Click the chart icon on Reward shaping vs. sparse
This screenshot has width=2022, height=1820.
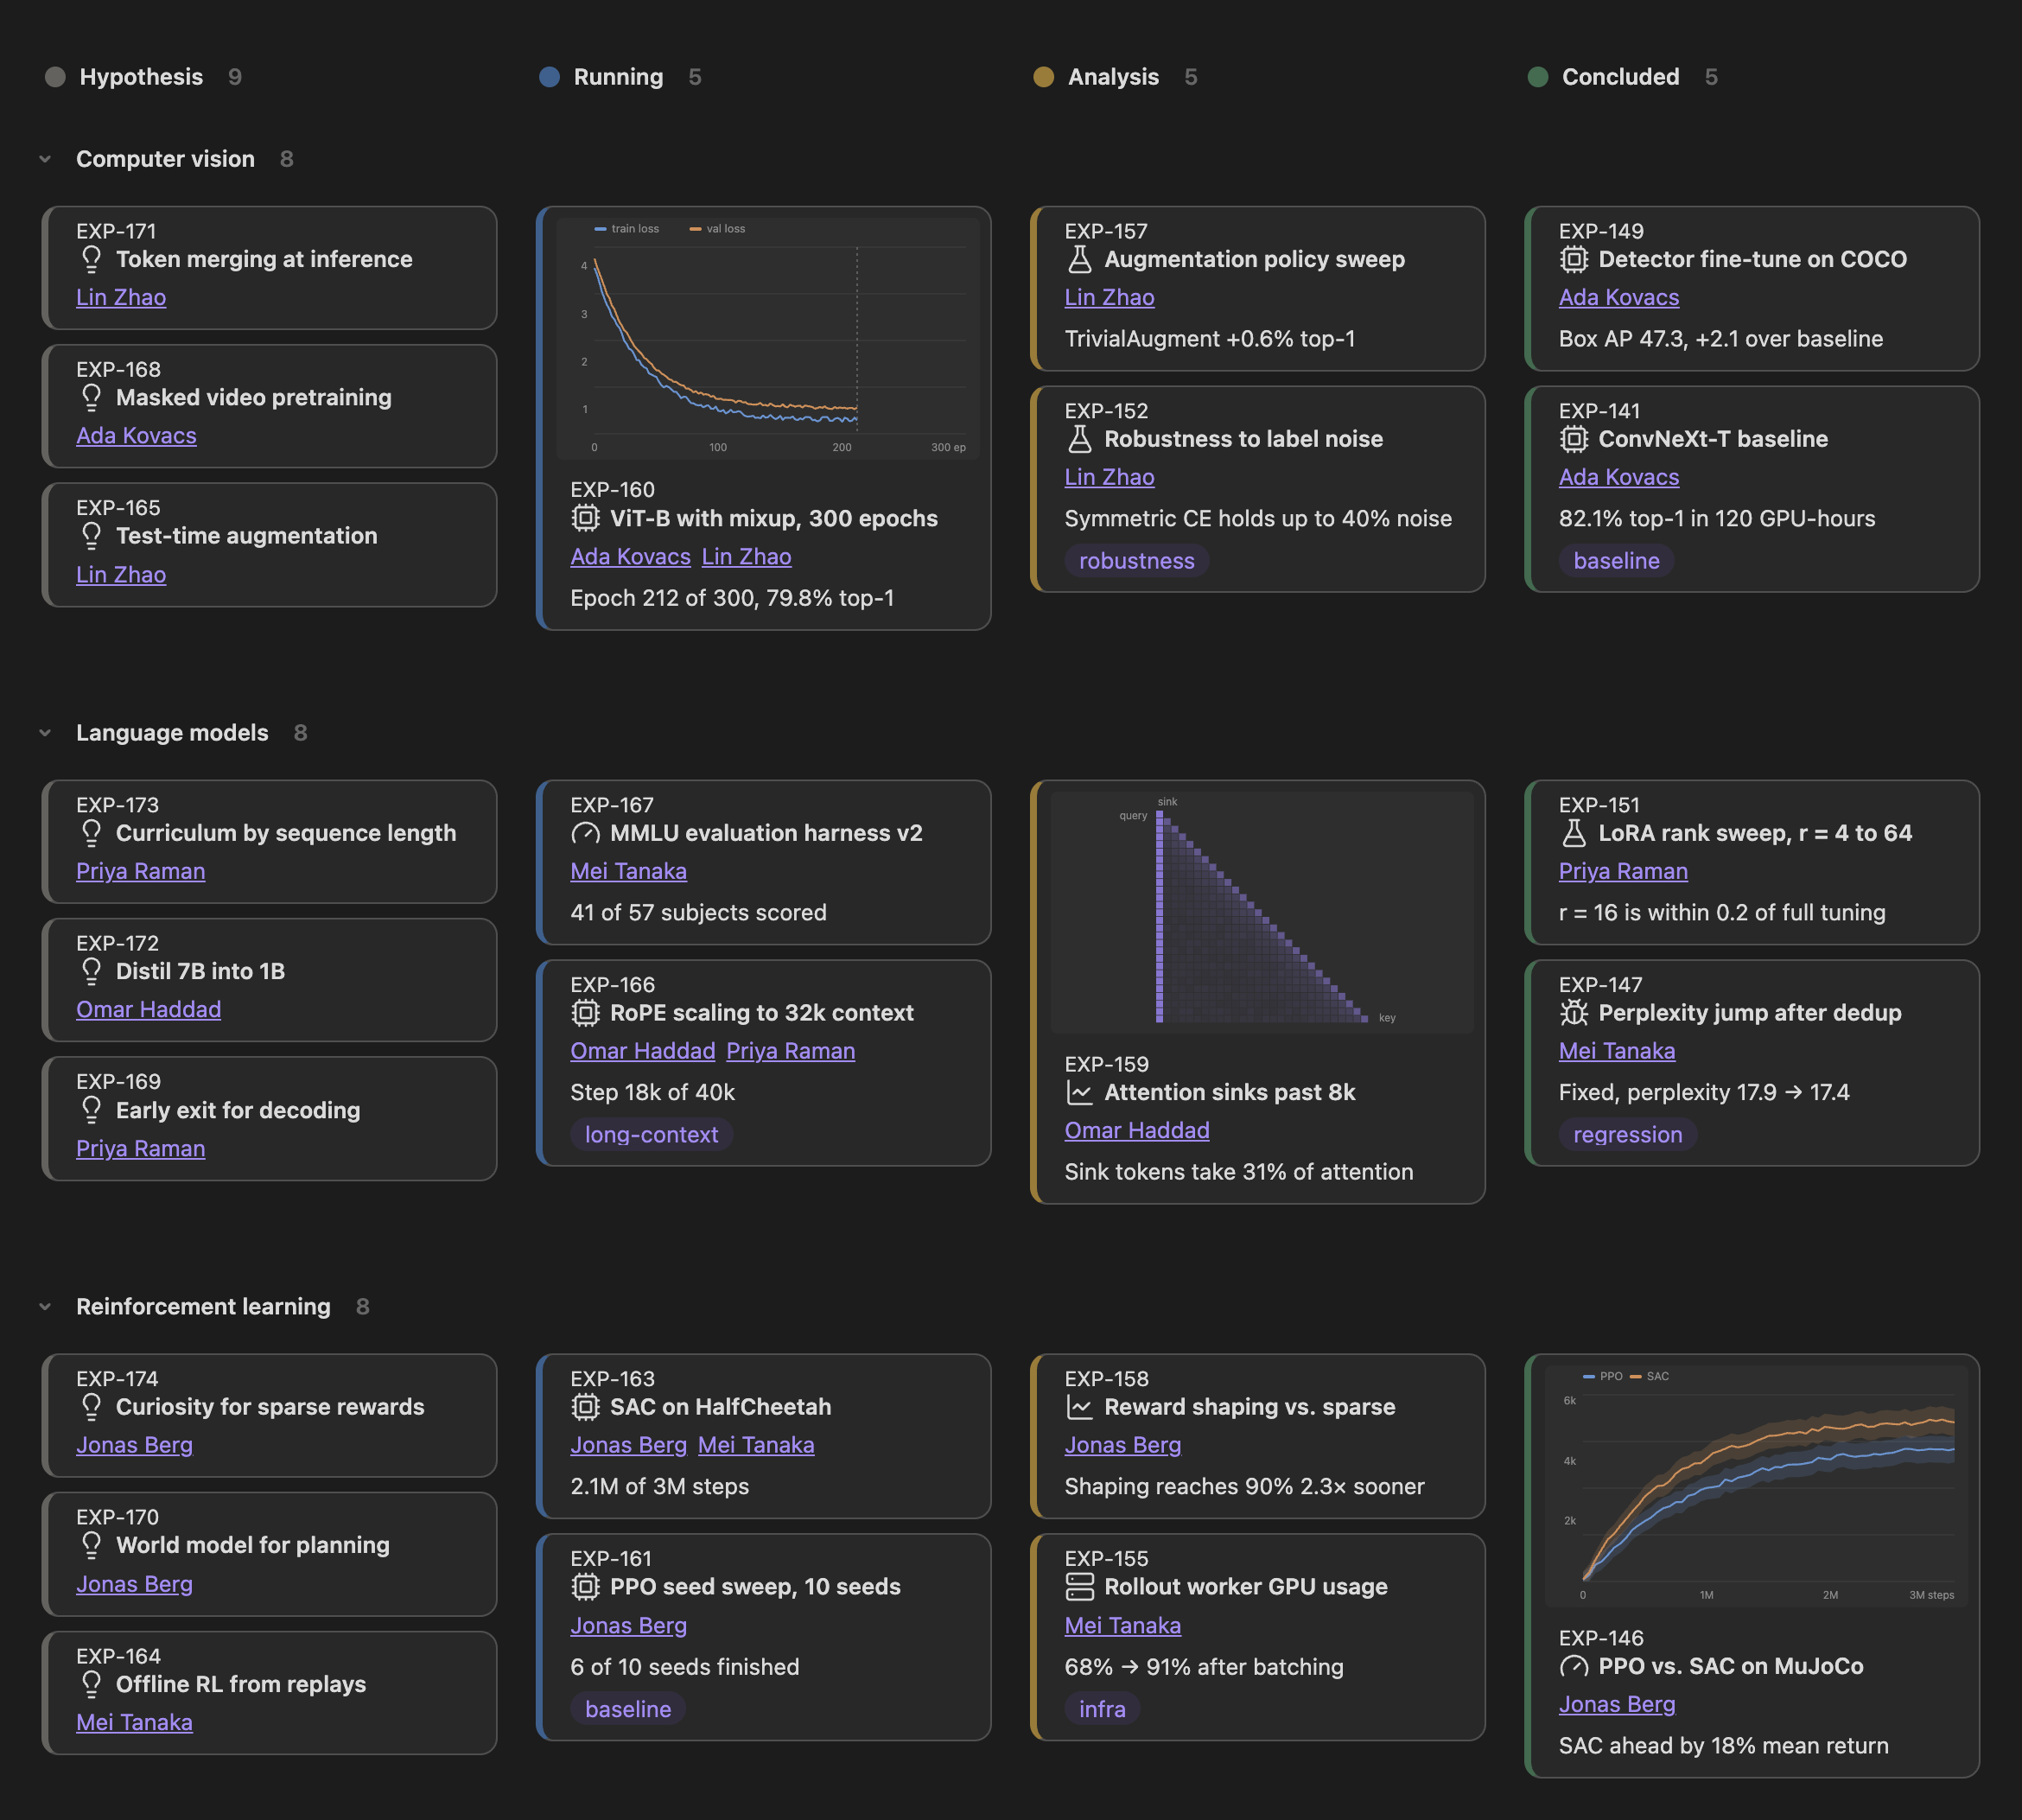pyautogui.click(x=1079, y=1407)
